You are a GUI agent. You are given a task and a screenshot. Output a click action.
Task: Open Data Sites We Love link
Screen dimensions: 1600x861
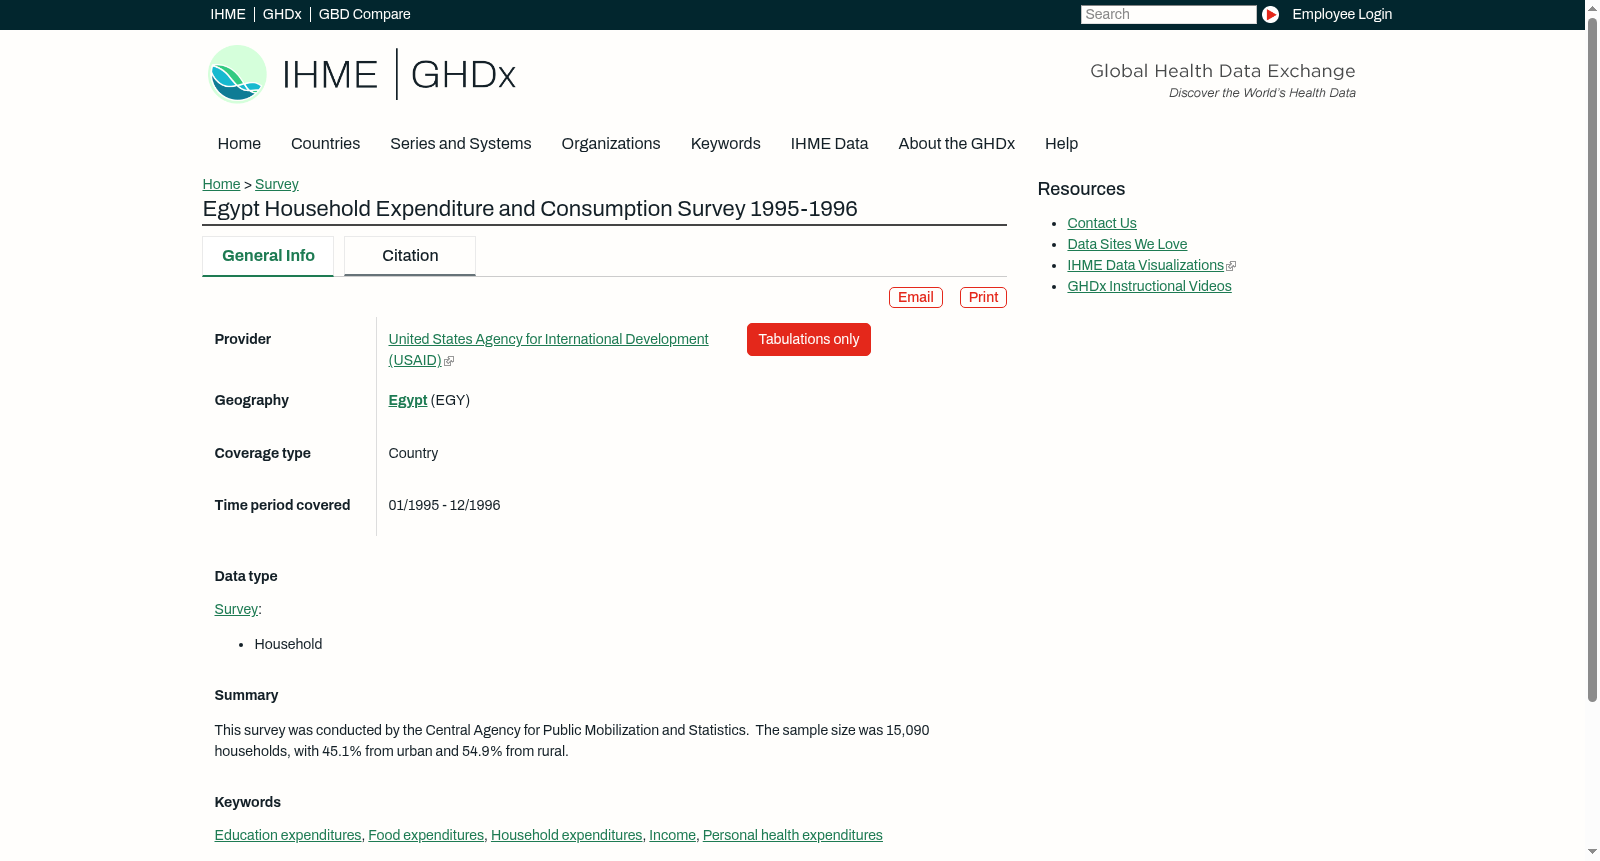click(1127, 244)
